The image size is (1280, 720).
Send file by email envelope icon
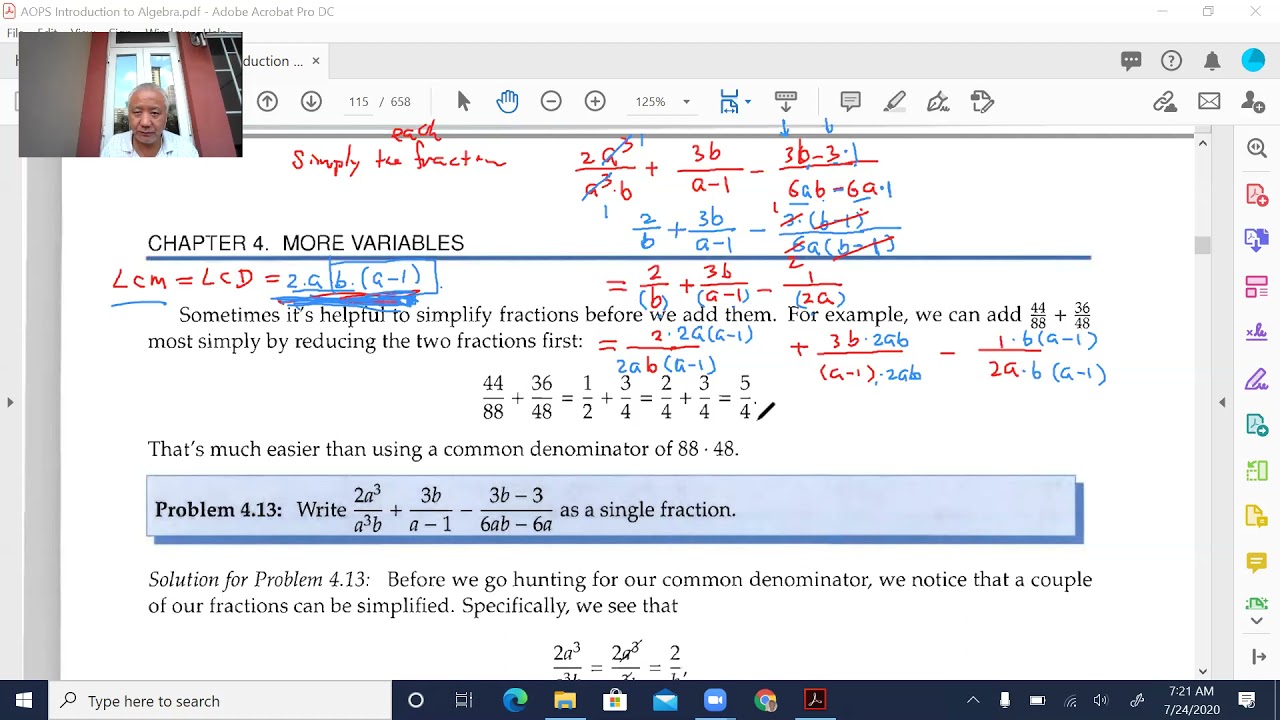click(x=1209, y=101)
